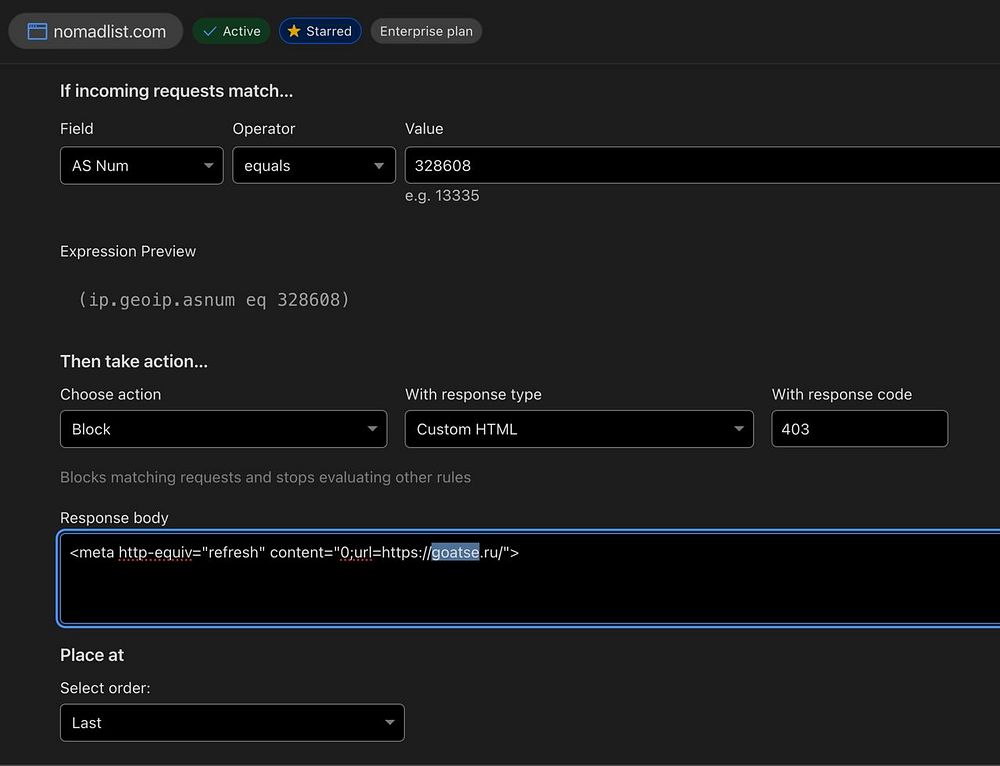The image size is (1000, 766).
Task: Open the Select order dropdown showing Last
Action: click(232, 723)
